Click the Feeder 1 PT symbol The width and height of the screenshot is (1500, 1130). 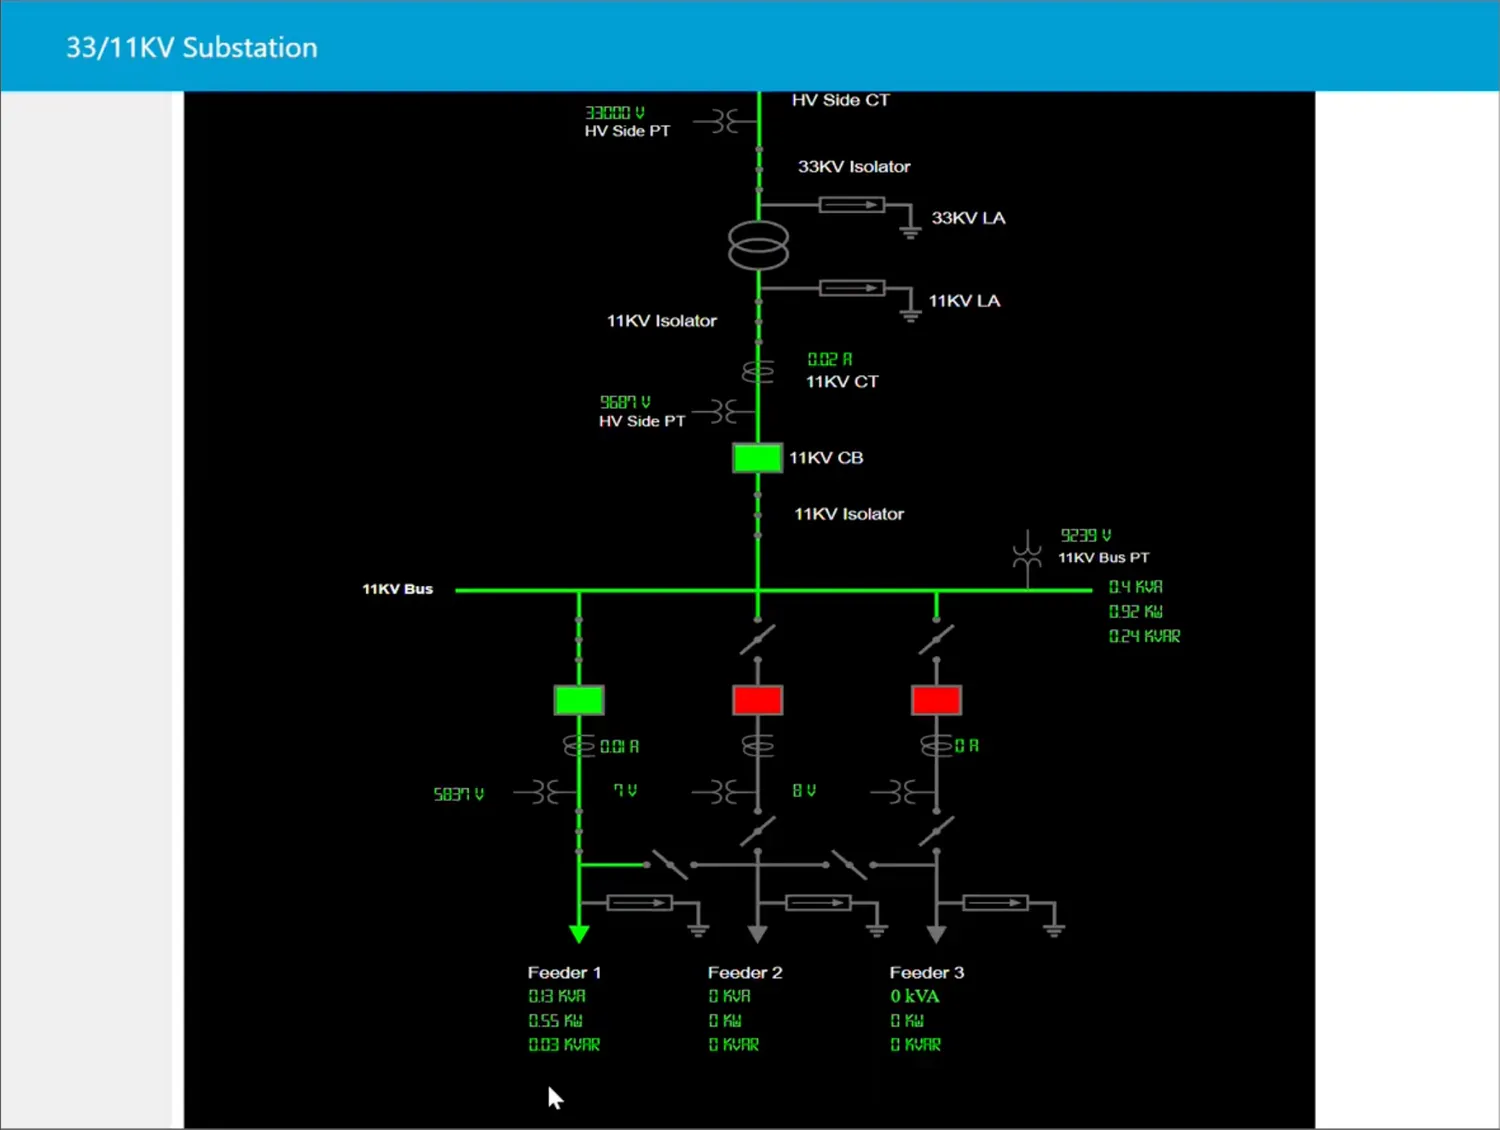tap(547, 793)
